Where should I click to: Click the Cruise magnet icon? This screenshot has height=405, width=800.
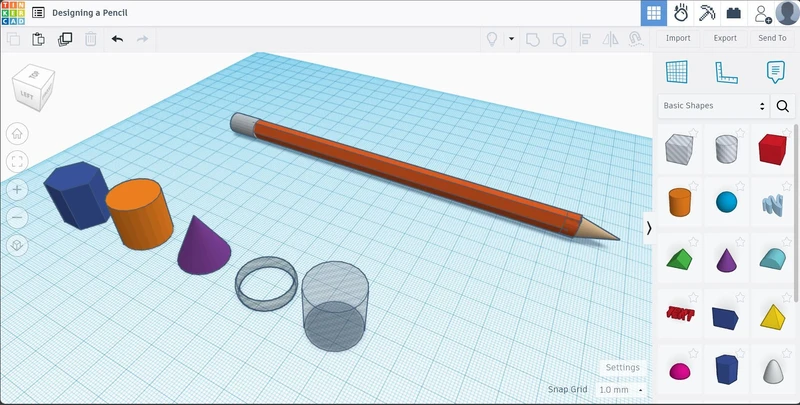635,39
